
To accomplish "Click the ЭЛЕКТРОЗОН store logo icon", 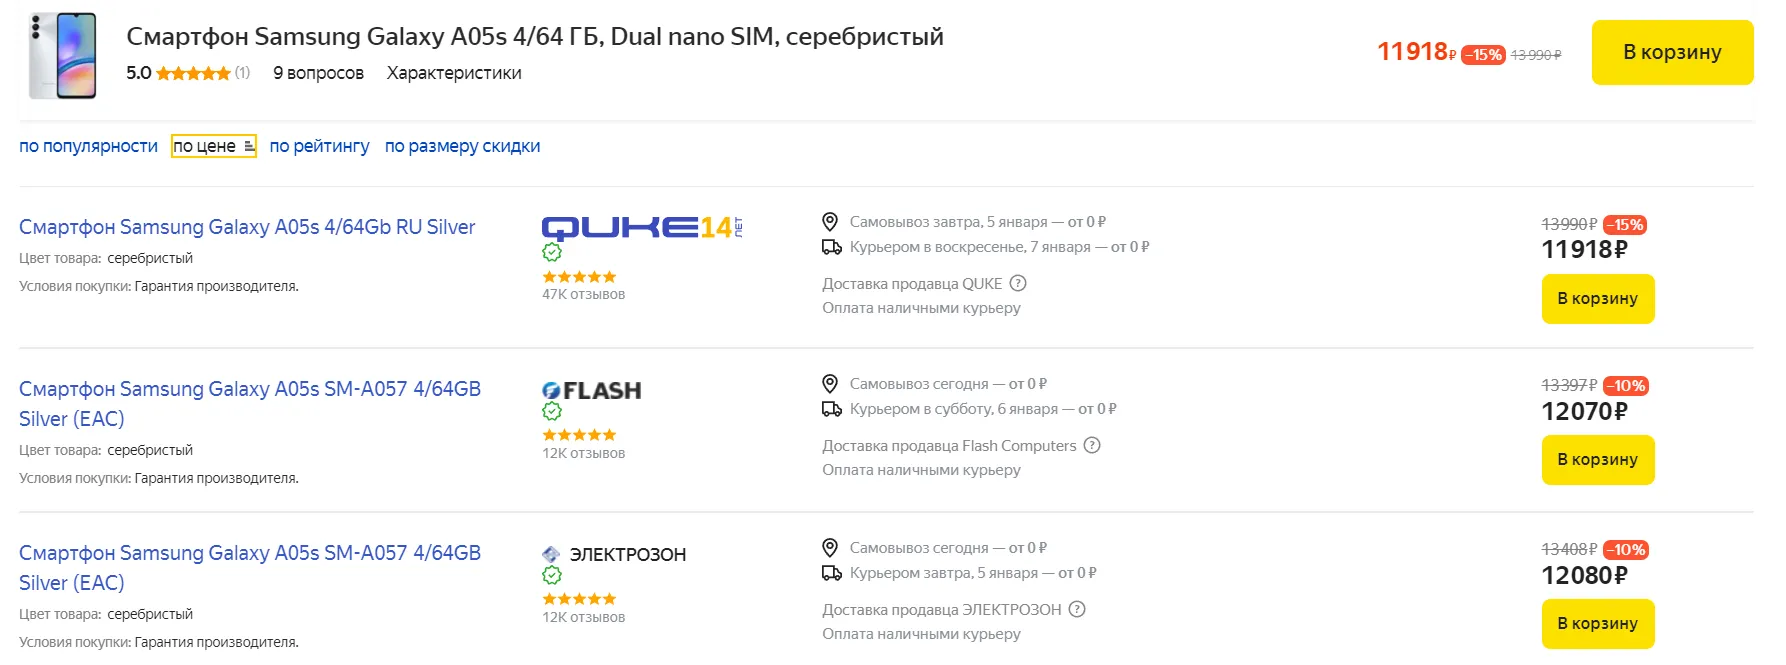I will point(551,554).
